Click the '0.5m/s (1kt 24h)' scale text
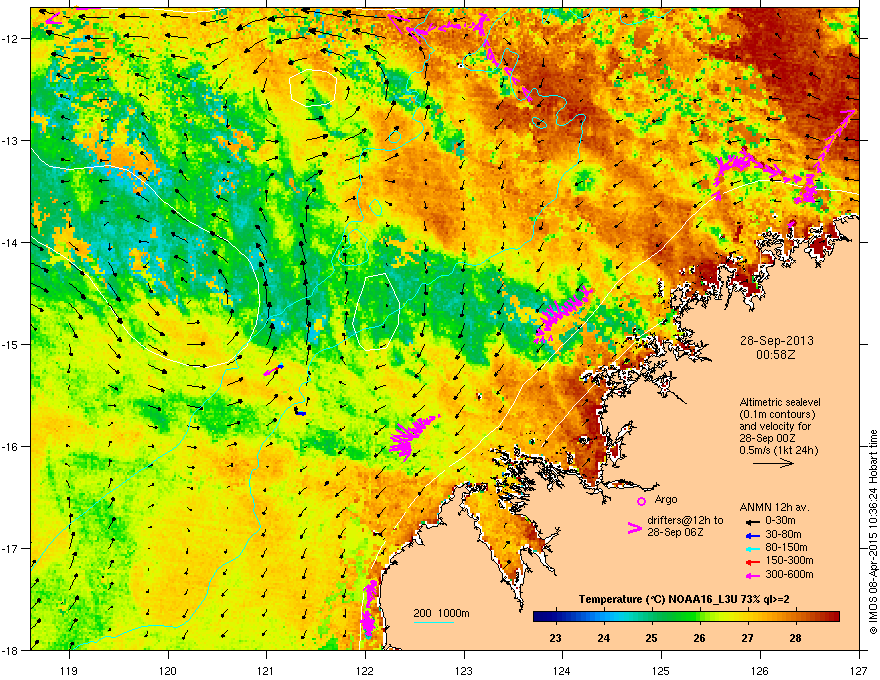Image resolution: width=880 pixels, height=680 pixels. point(778,450)
